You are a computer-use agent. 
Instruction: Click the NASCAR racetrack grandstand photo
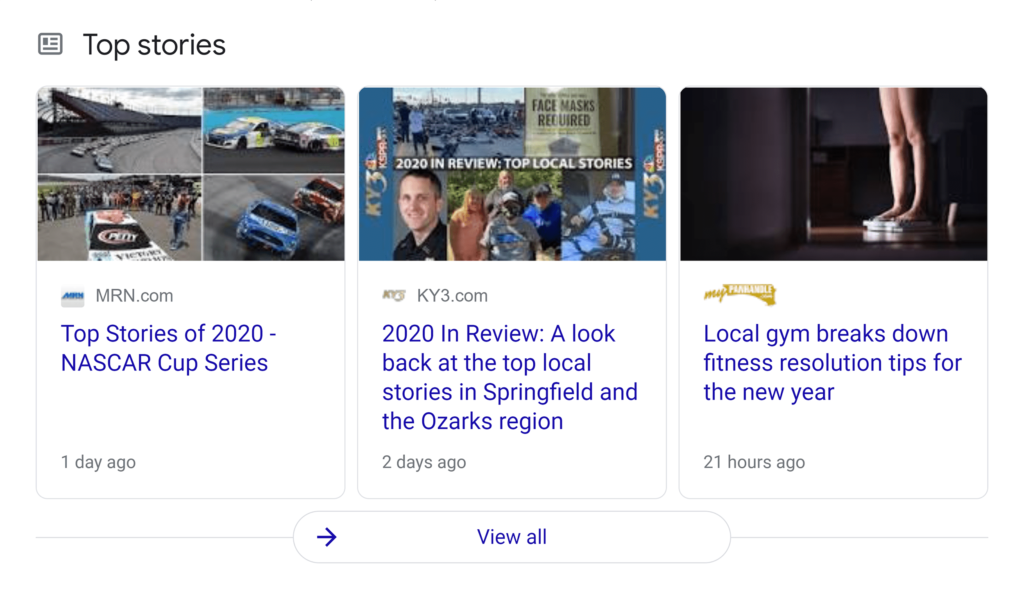(119, 130)
